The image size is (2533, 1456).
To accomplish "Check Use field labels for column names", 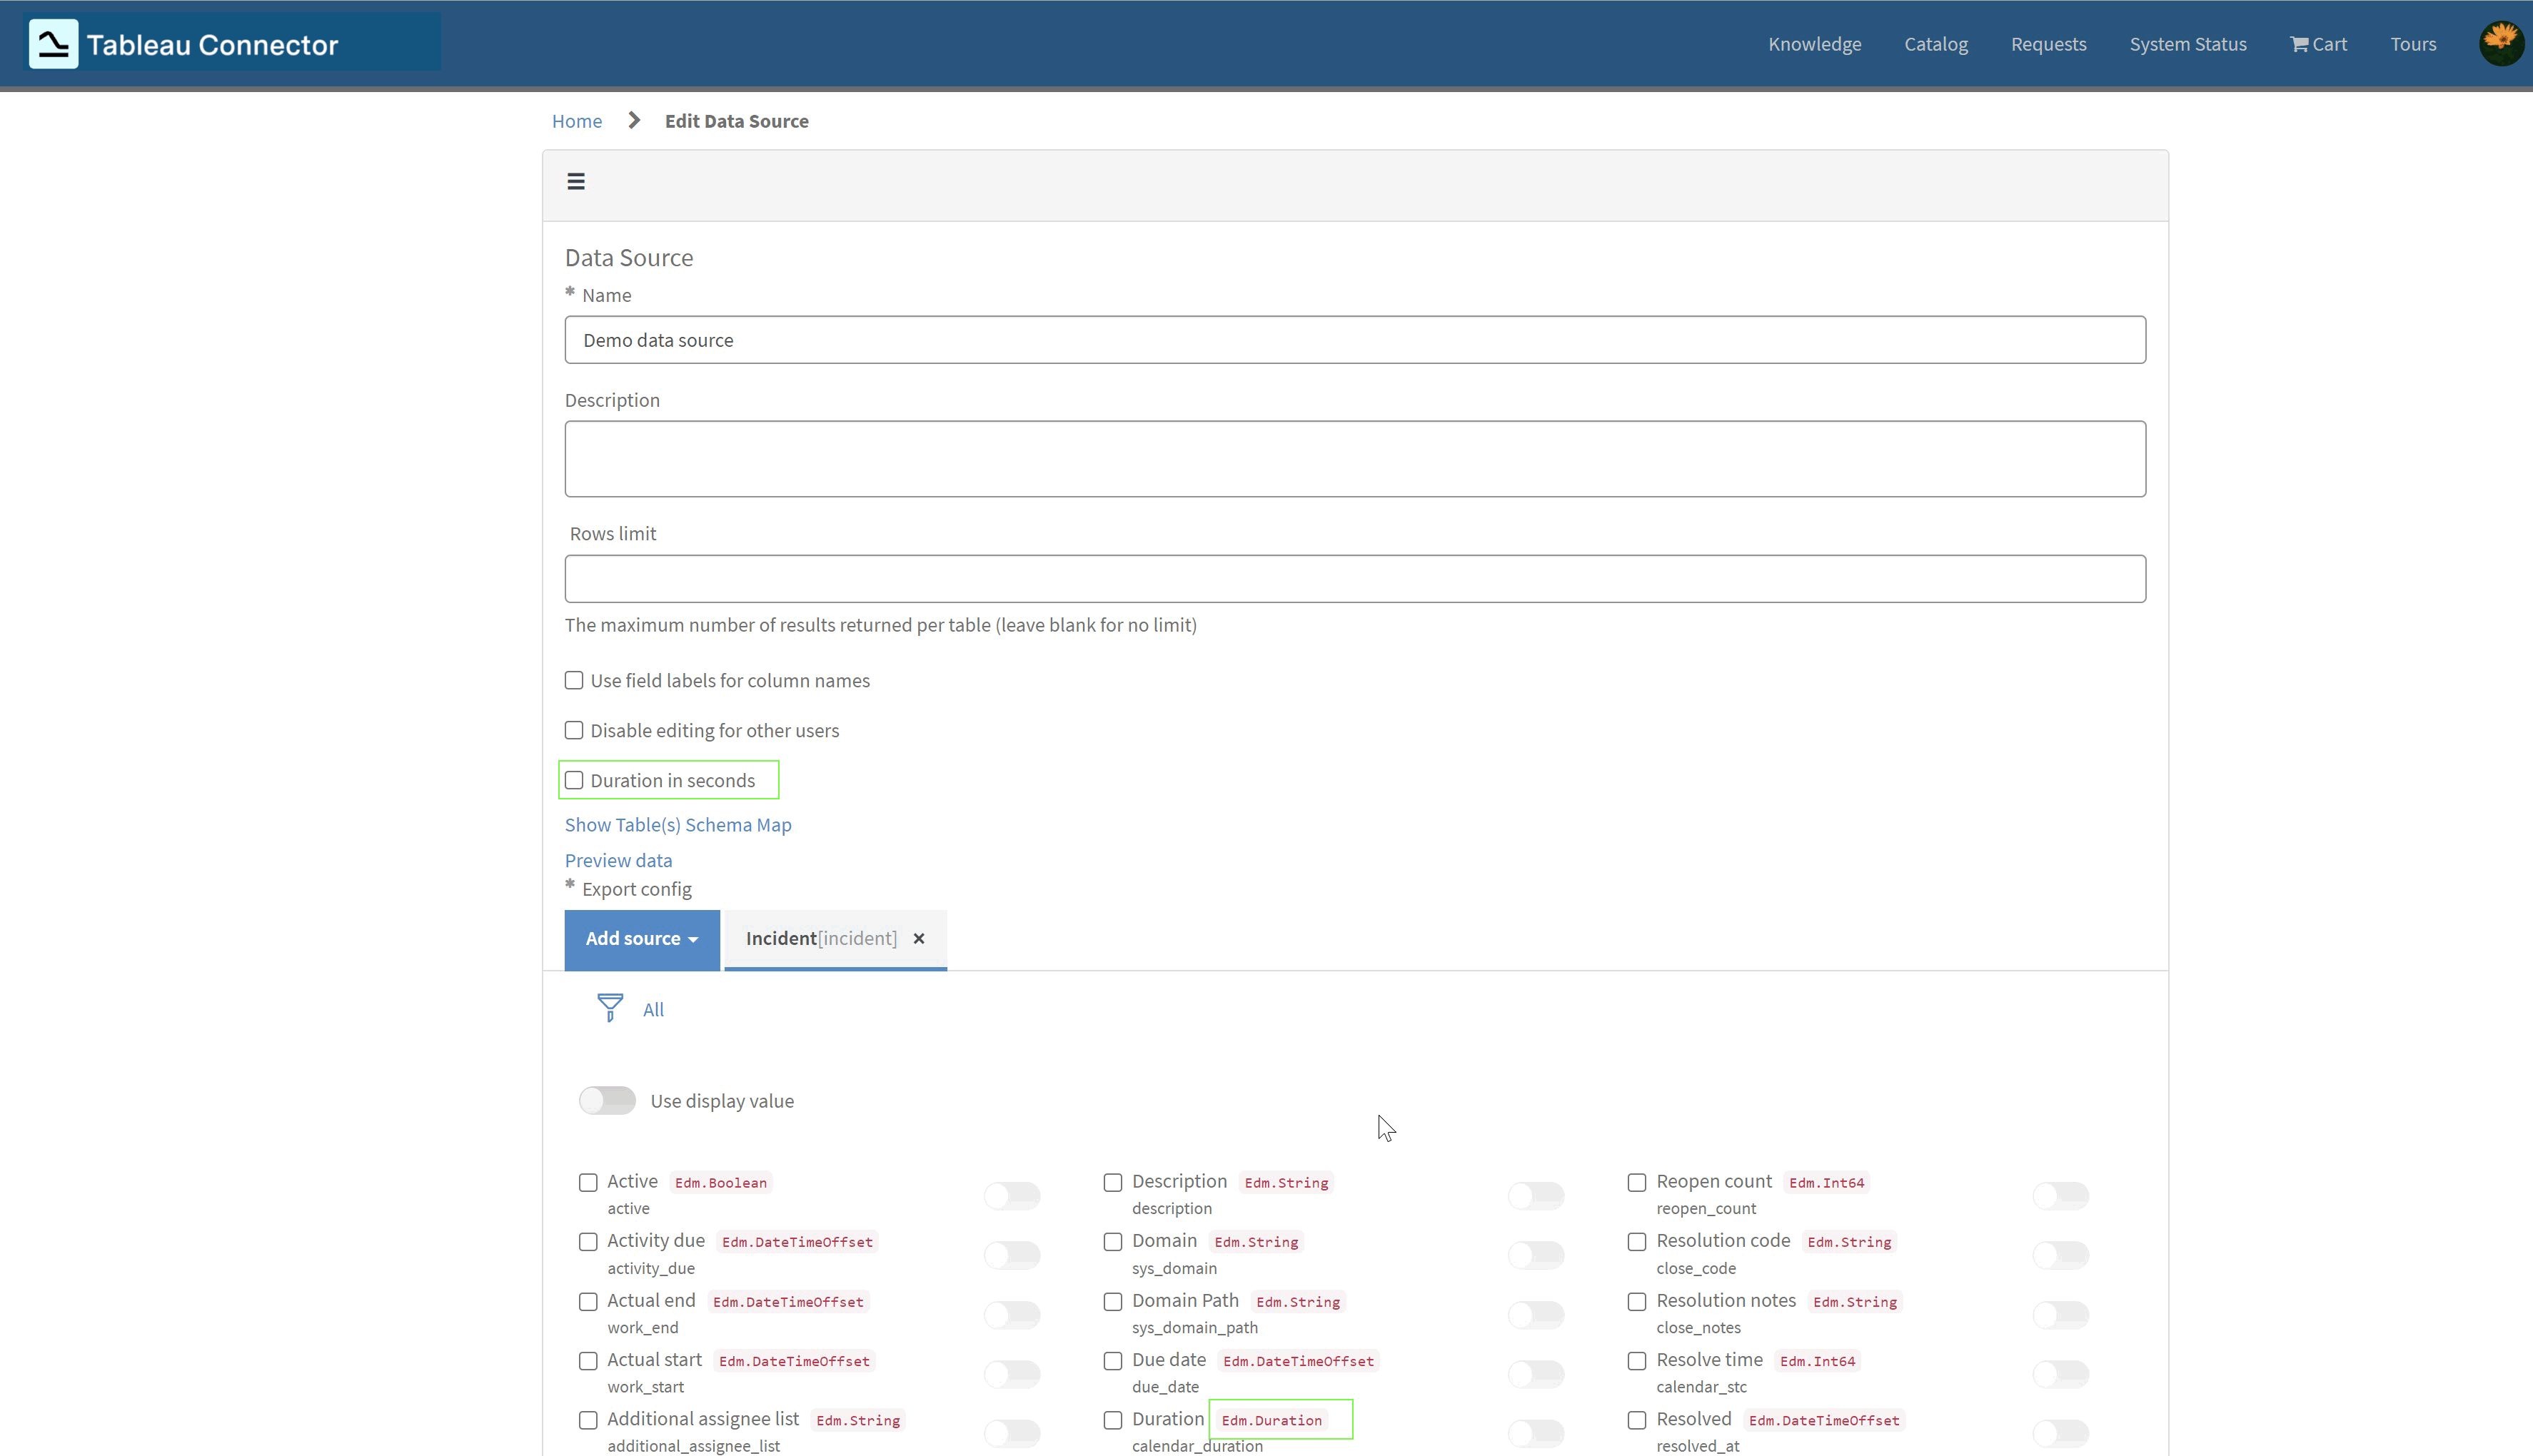I will [x=574, y=680].
